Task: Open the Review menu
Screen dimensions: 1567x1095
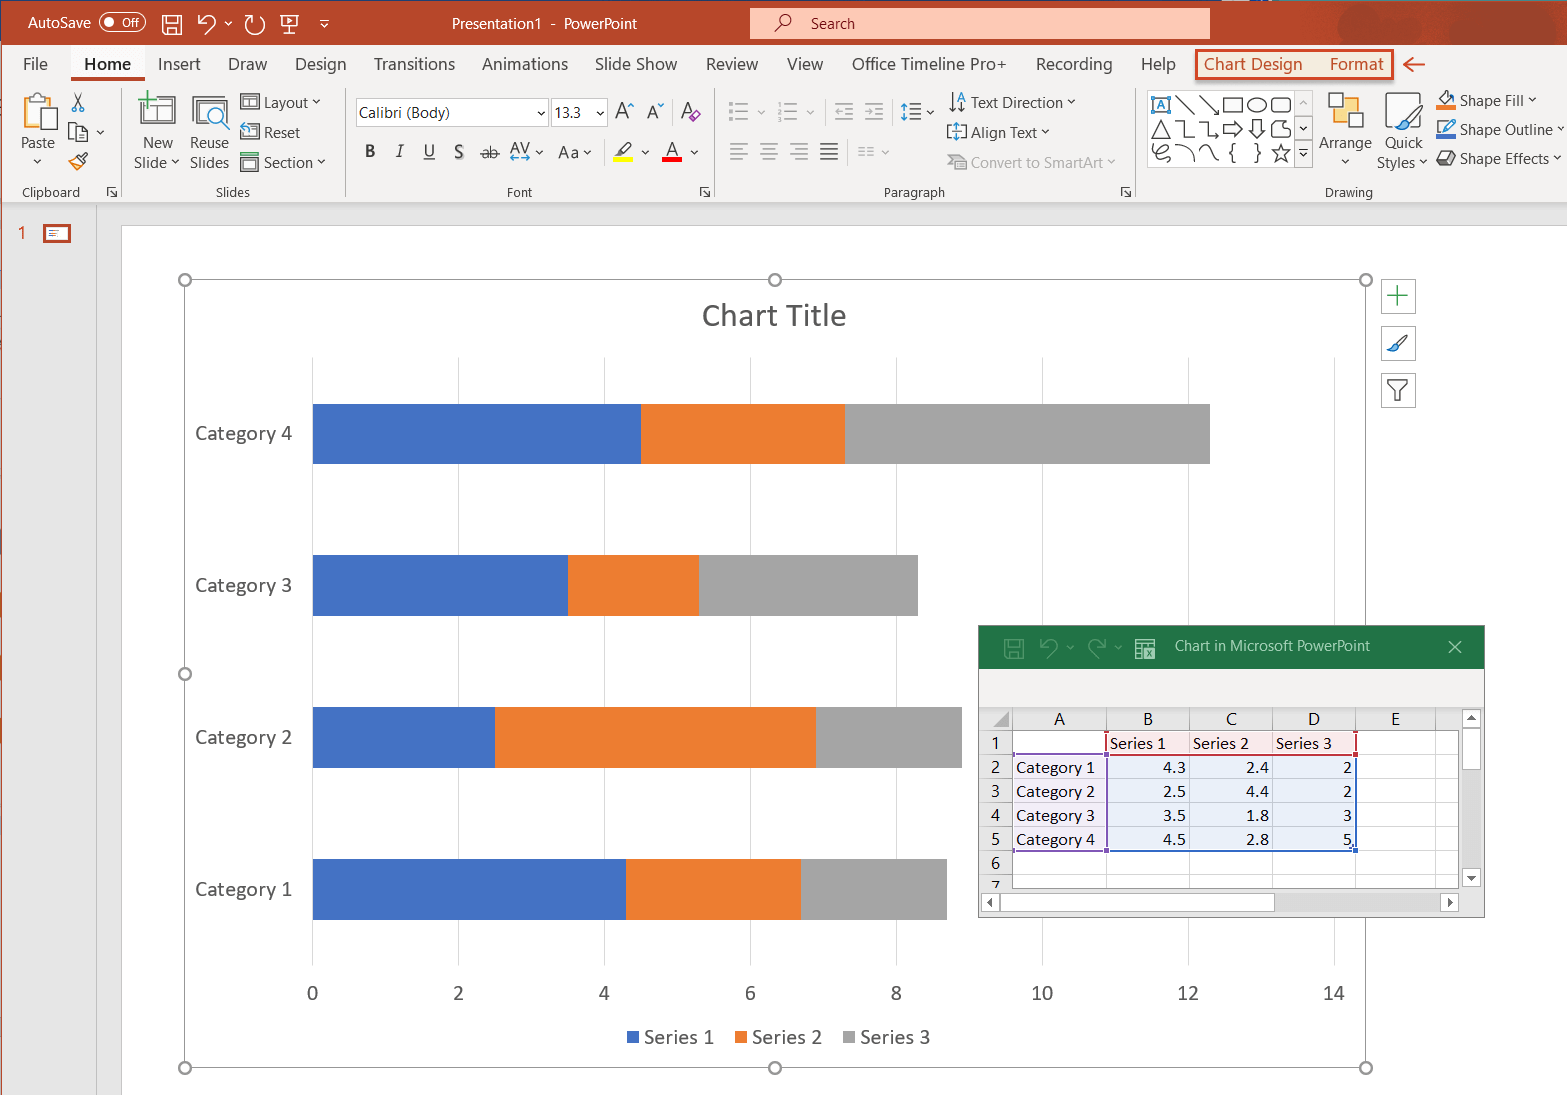Action: (731, 63)
